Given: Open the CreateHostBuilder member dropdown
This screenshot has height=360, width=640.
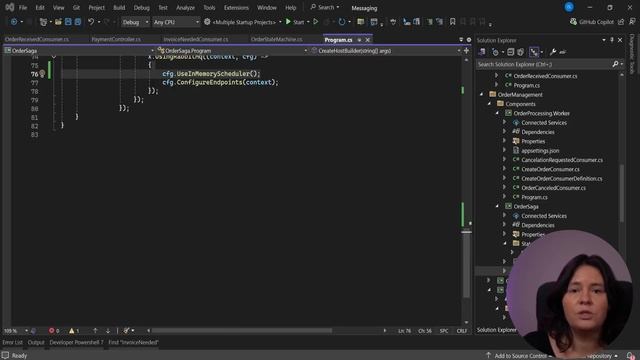Looking at the screenshot, I should coord(386,51).
